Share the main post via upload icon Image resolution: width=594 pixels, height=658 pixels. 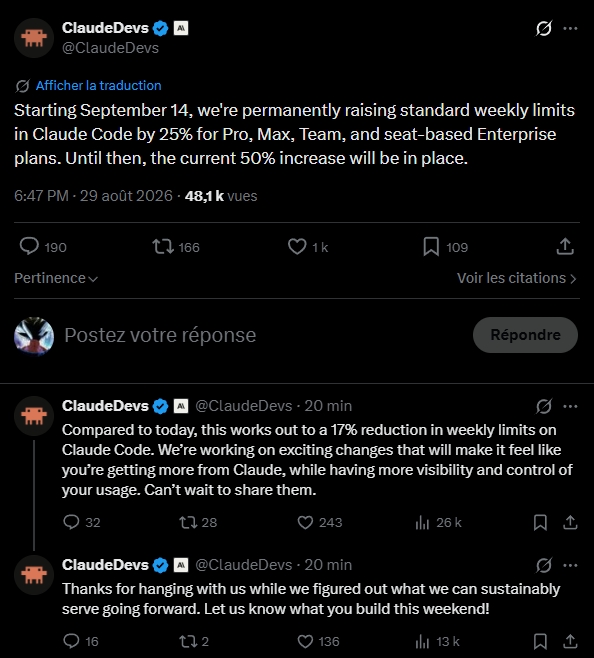point(565,246)
